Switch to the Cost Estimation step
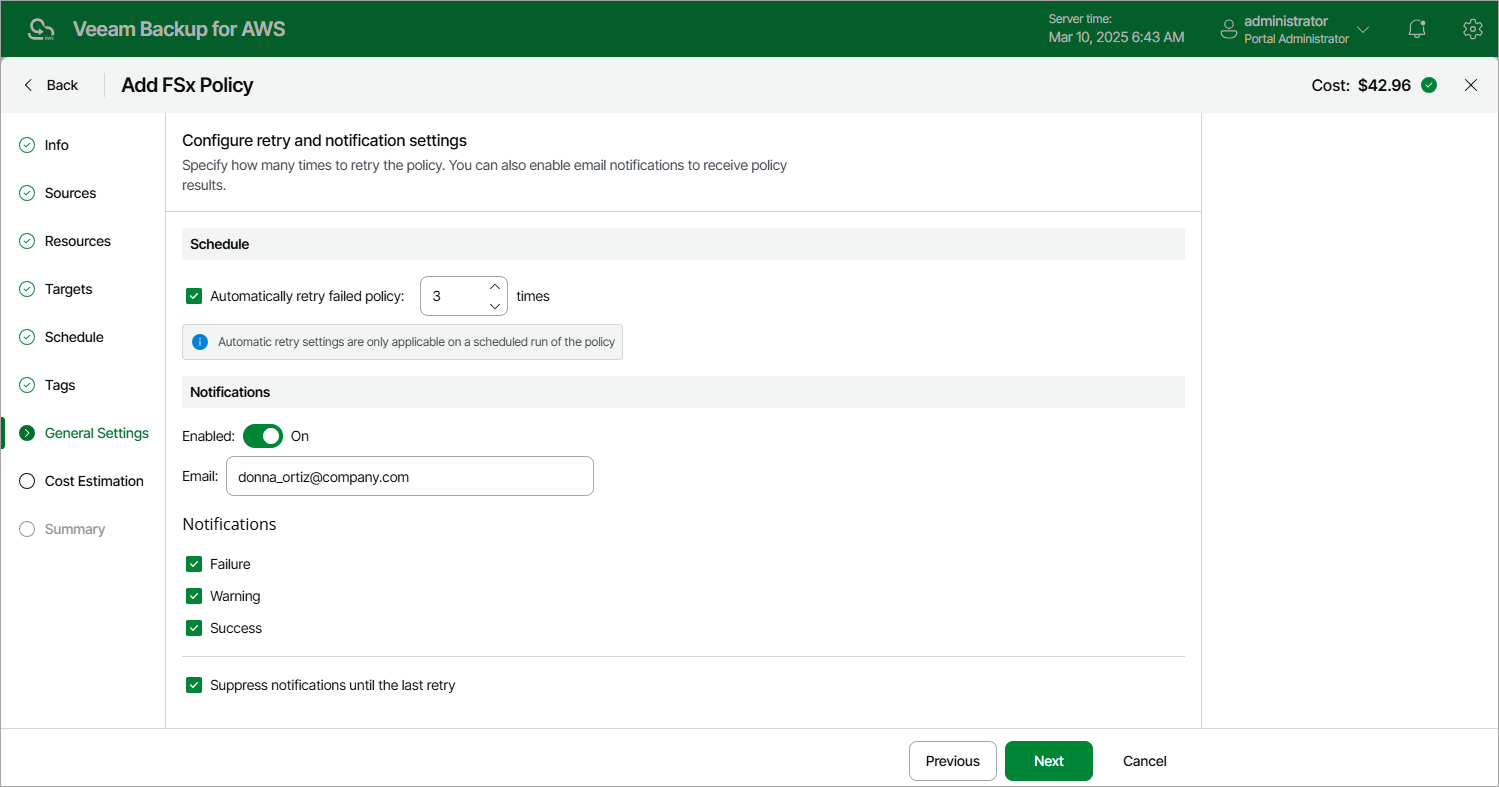This screenshot has height=787, width=1499. point(94,480)
